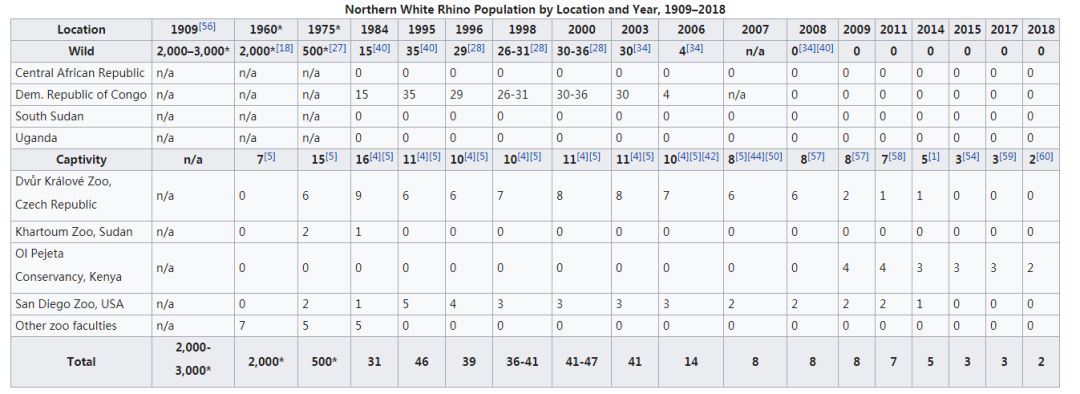Viewport: 1080px width, 394px height.
Task: Select the Dem. Republic of Congo row label
Action: (x=81, y=94)
